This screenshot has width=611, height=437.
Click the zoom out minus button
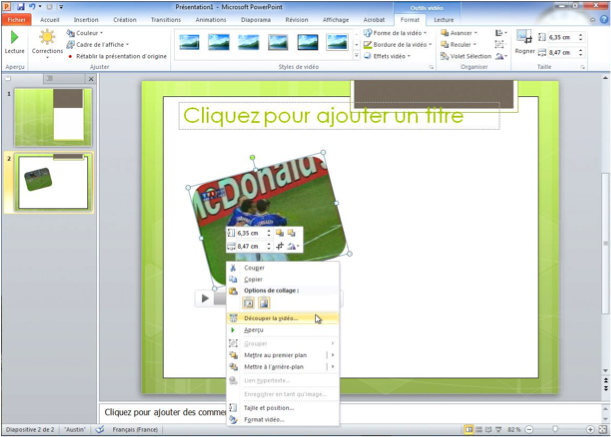coord(529,430)
